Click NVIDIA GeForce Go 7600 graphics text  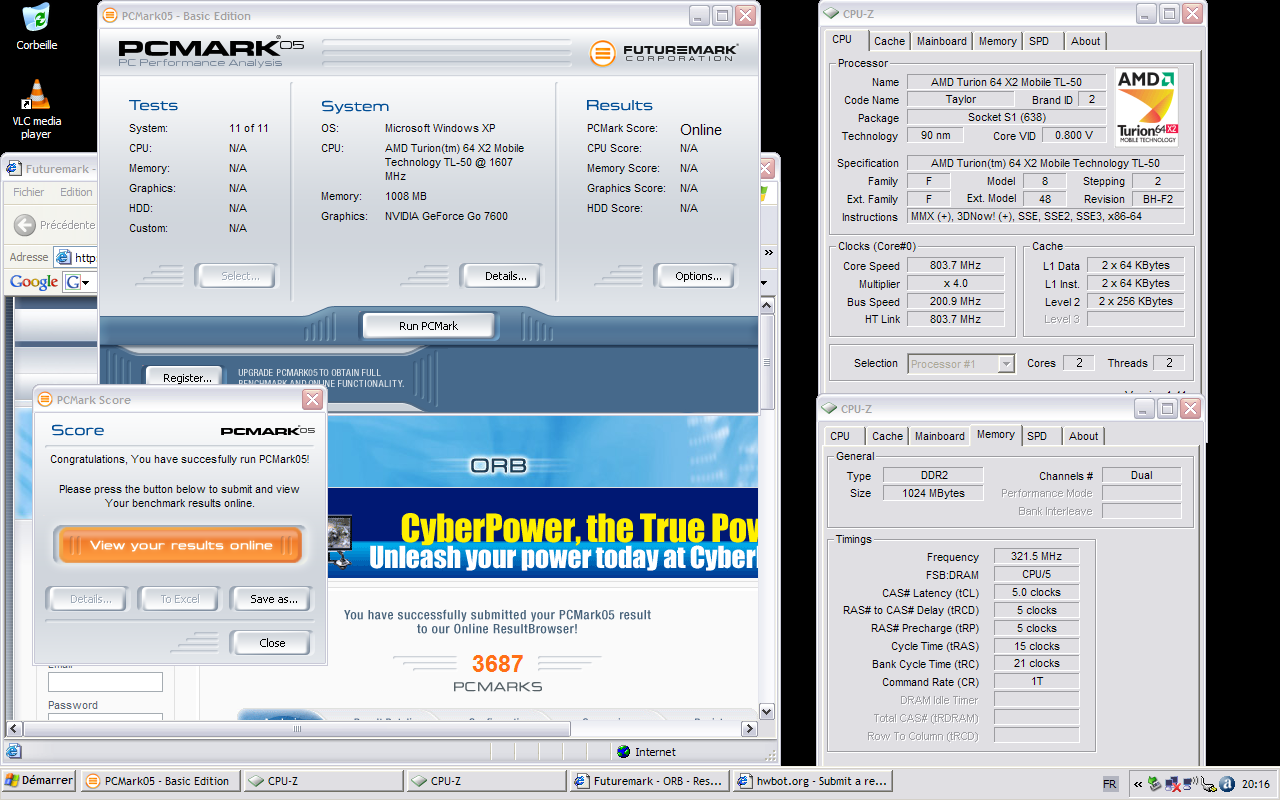click(x=446, y=216)
